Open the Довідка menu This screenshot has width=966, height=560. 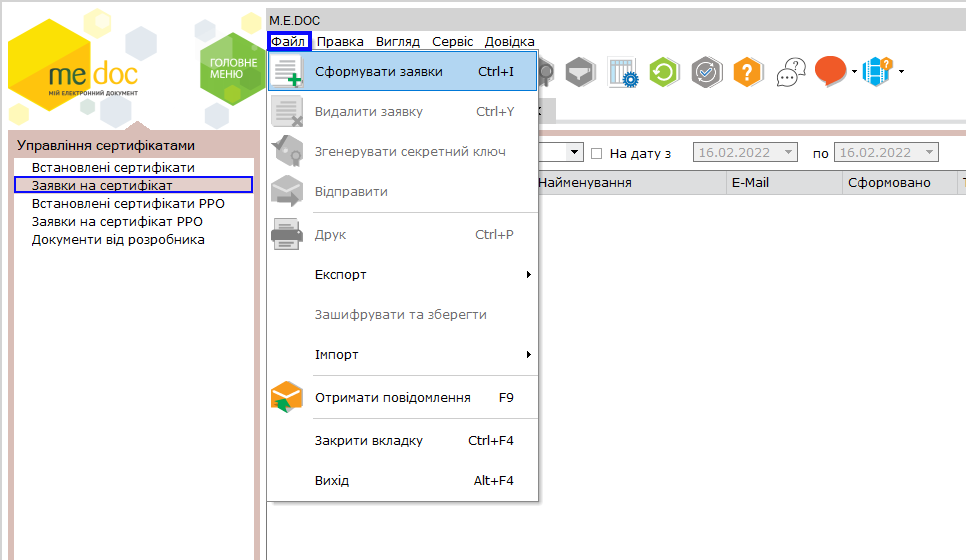click(509, 41)
